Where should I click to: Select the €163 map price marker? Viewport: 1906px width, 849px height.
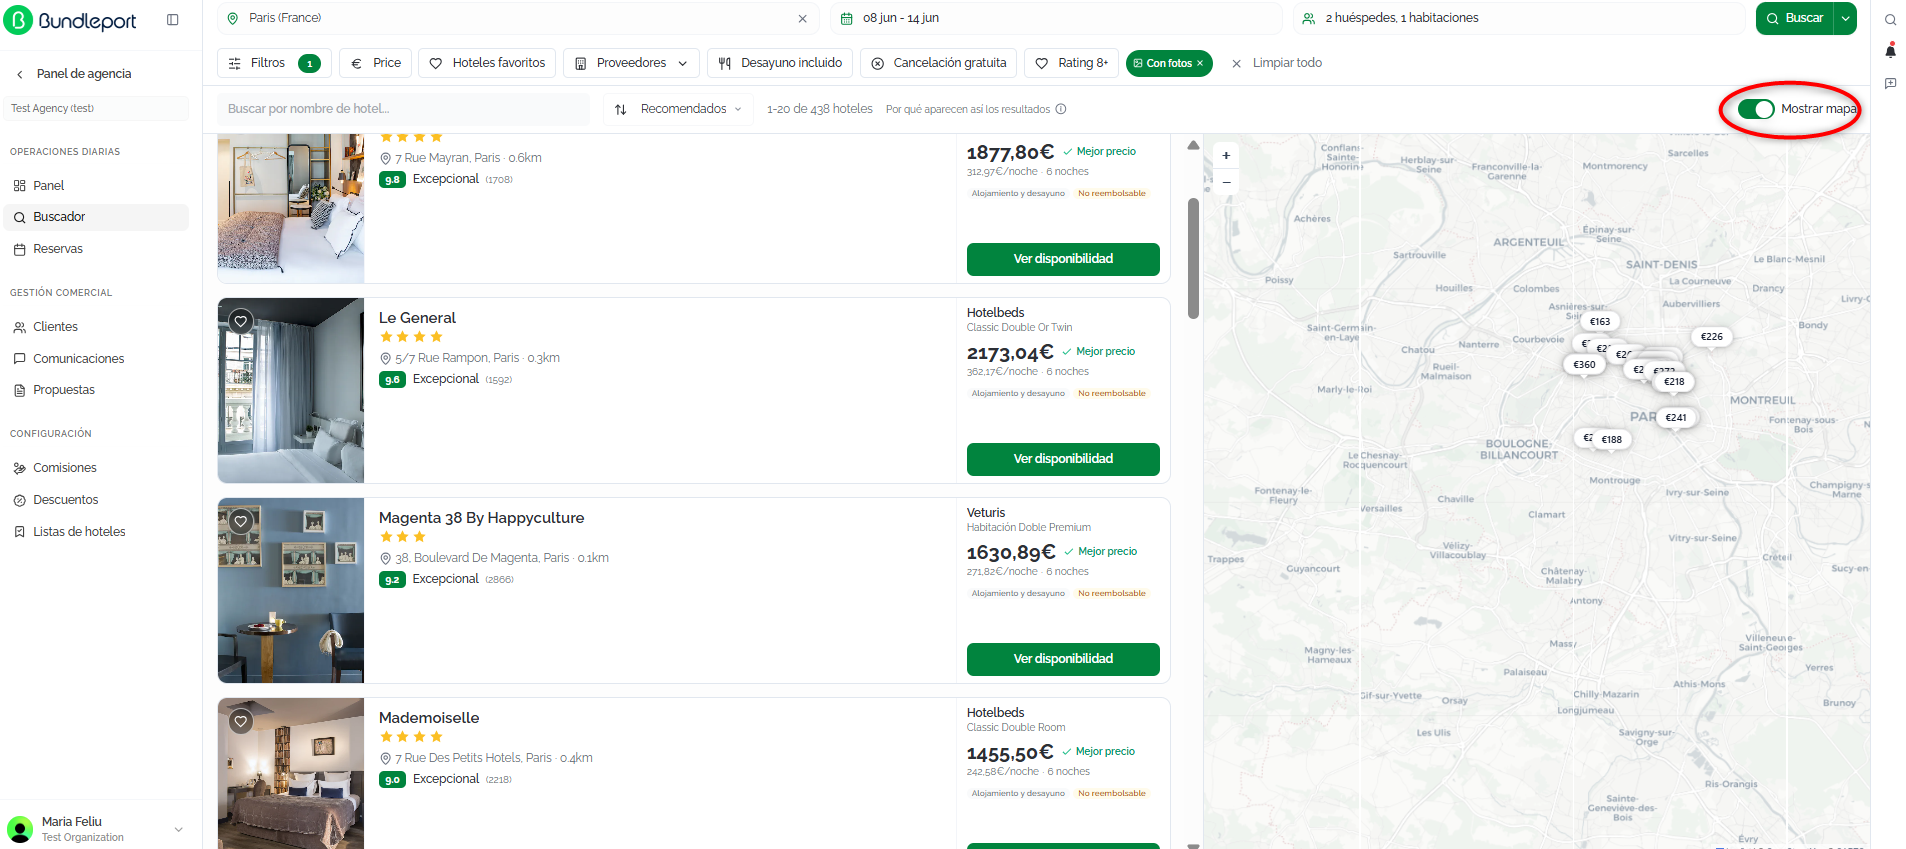[1600, 322]
